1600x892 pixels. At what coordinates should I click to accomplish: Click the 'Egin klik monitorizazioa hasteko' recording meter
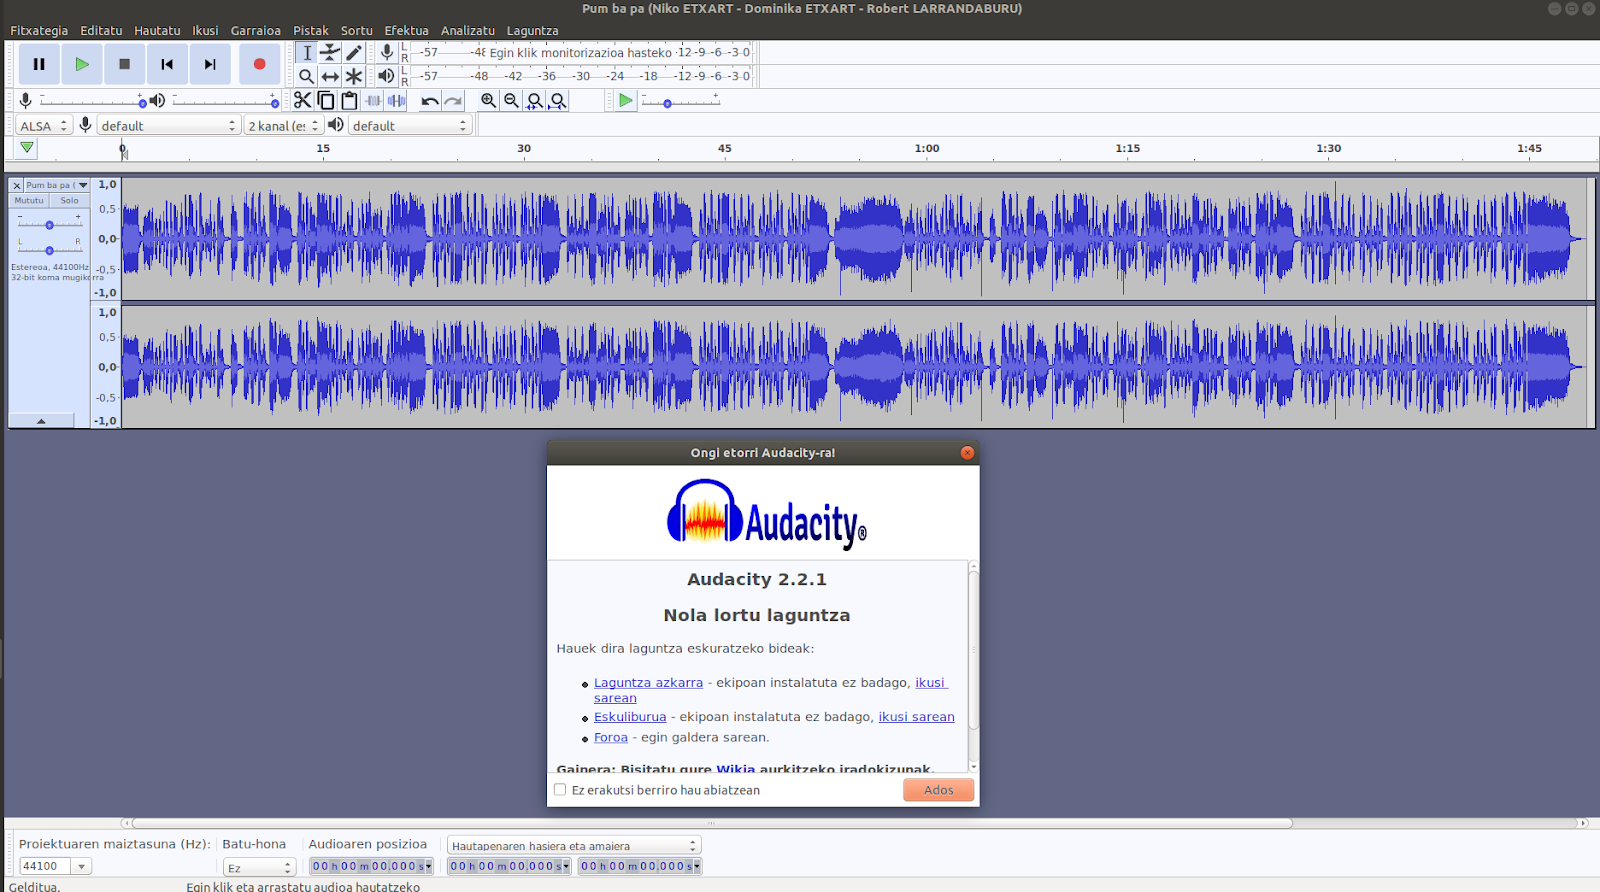coord(581,53)
